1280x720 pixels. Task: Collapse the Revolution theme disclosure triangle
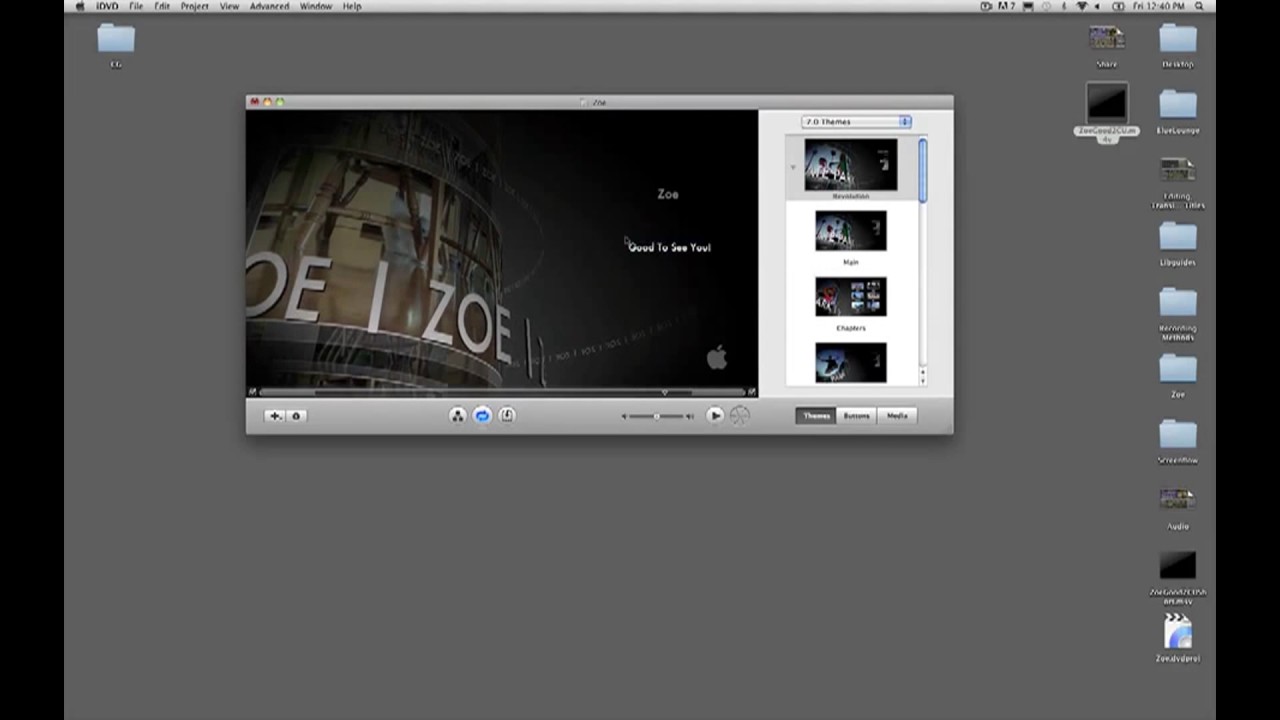click(793, 167)
